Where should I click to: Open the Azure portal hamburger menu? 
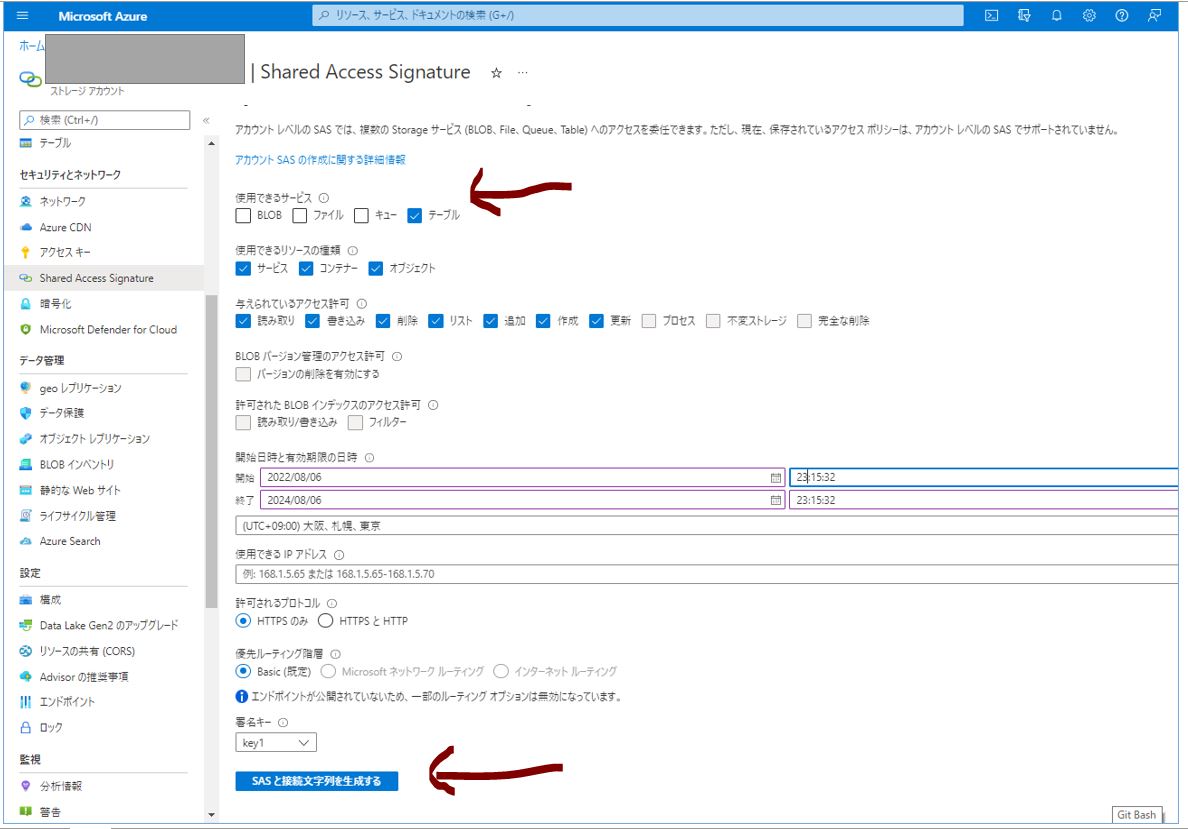[x=23, y=16]
